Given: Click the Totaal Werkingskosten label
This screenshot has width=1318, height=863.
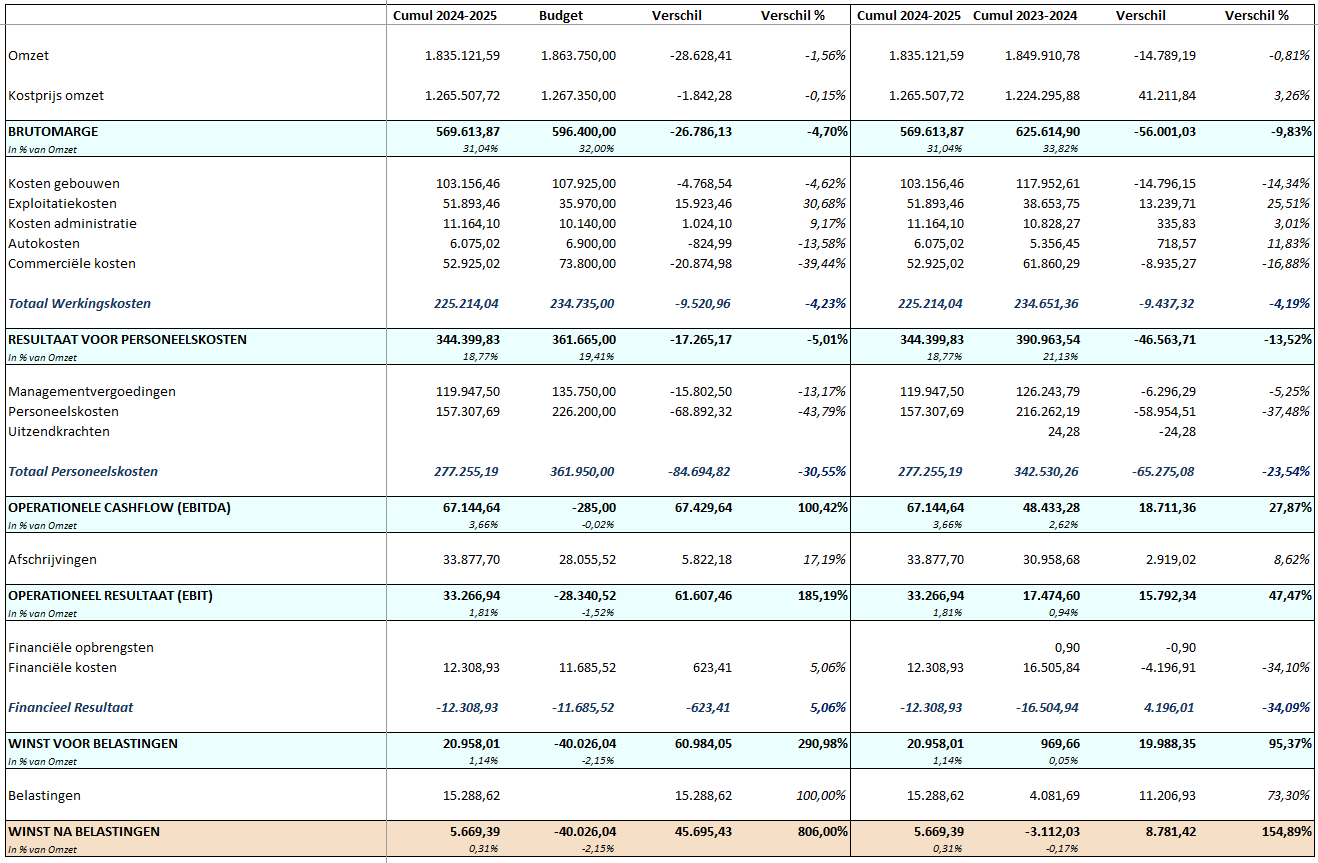Looking at the screenshot, I should 80,304.
